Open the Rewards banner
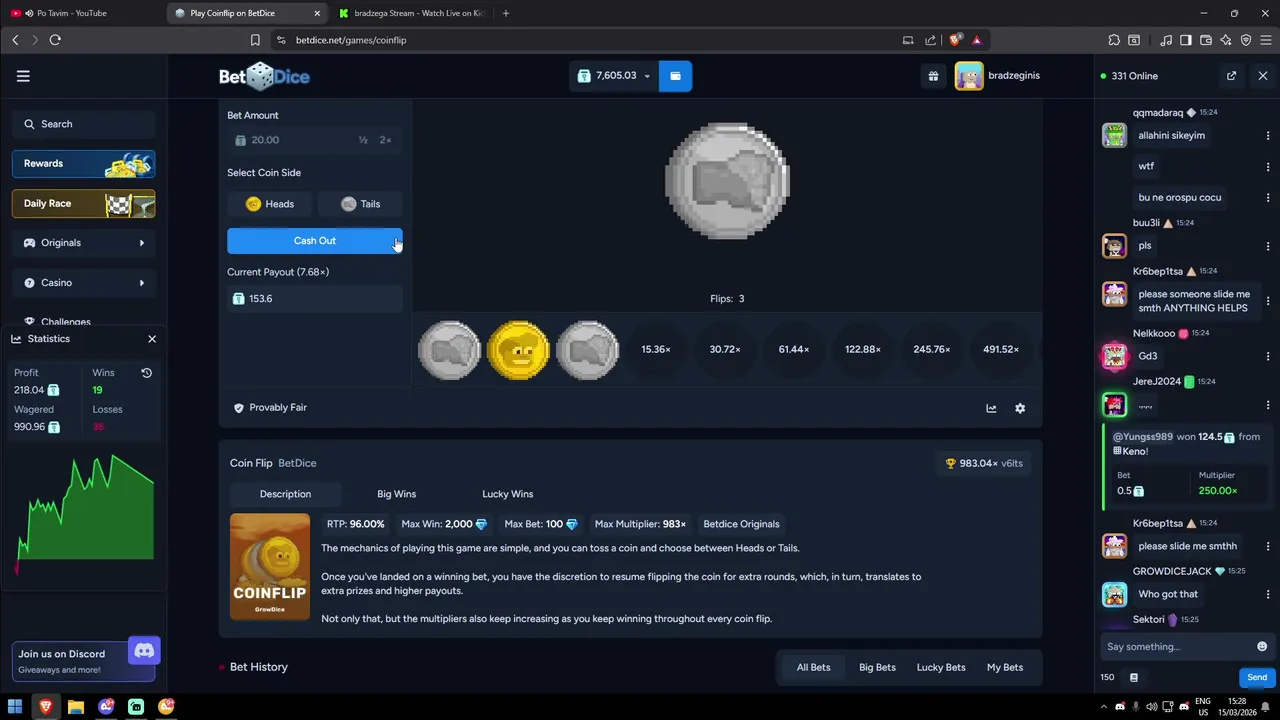Viewport: 1280px width, 720px height. point(84,164)
